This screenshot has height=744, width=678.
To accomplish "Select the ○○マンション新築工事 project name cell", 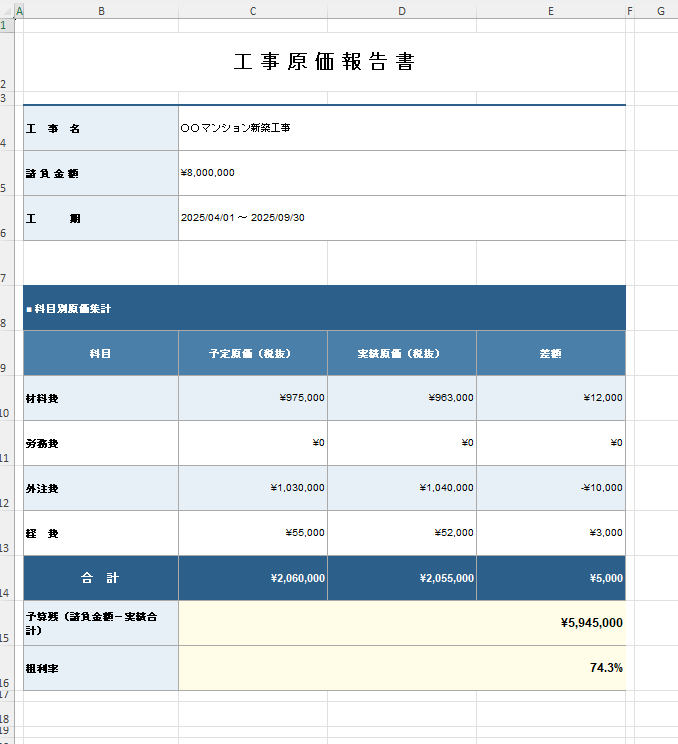I will tap(401, 128).
